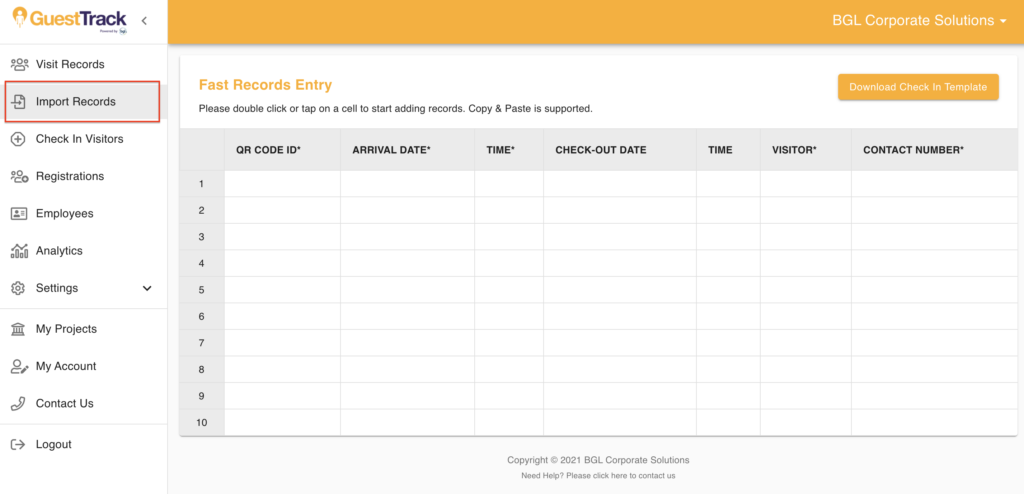The height and width of the screenshot is (494, 1024).
Task: Click the contact us help link in footer
Action: [598, 476]
